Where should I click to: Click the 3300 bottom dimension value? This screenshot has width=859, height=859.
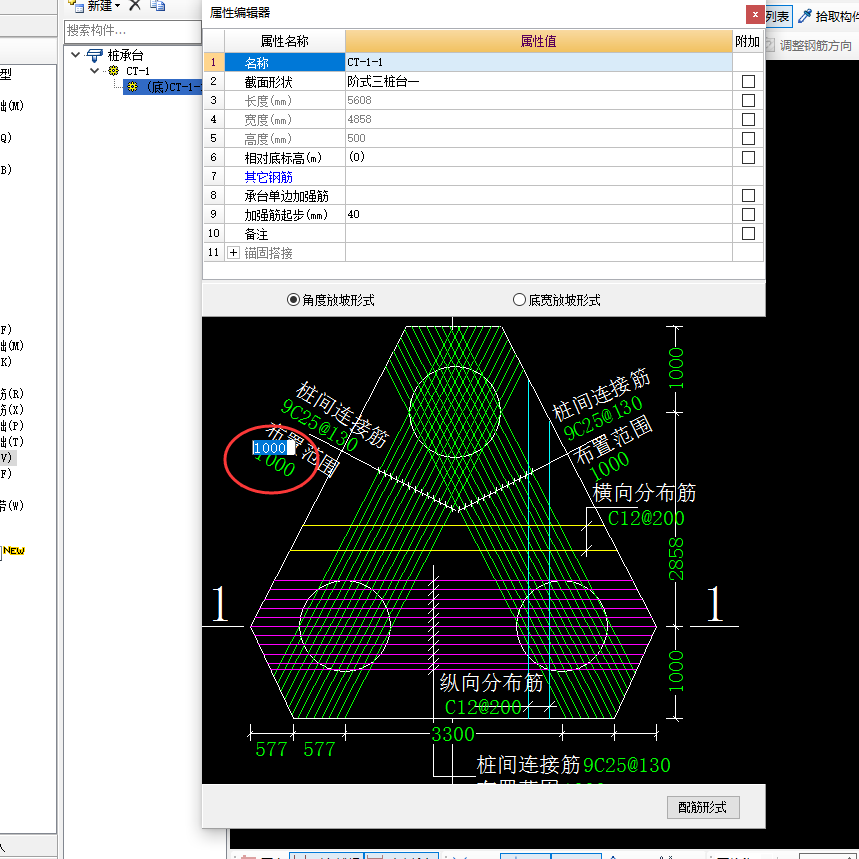point(453,734)
